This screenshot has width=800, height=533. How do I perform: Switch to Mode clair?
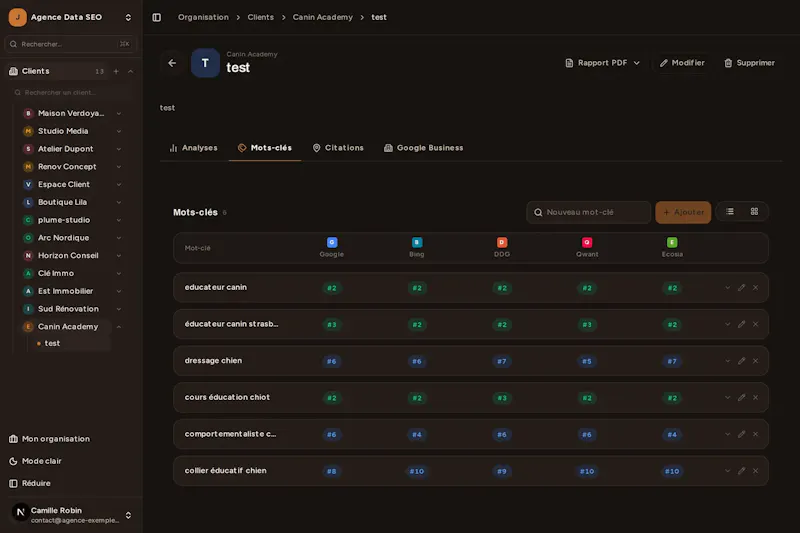pos(35,461)
